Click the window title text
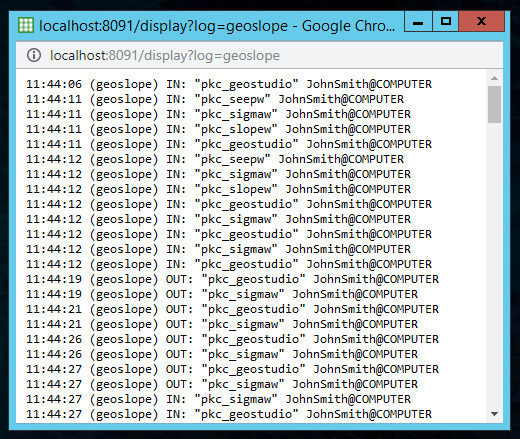520x439 pixels. pos(217,26)
